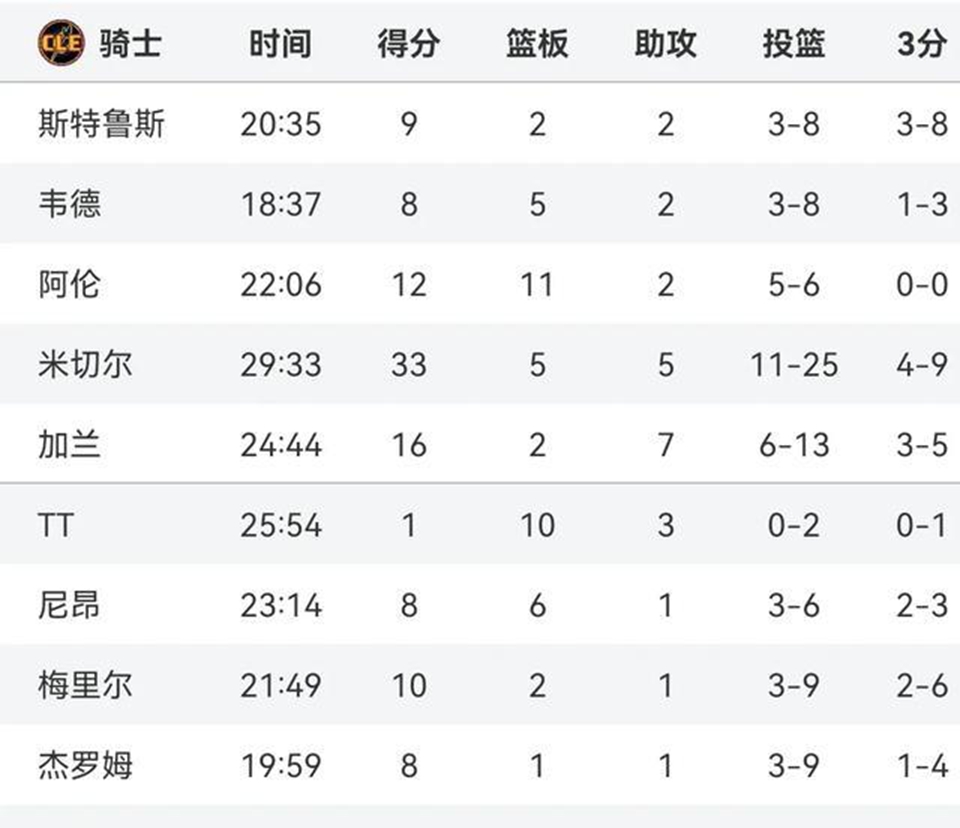Click 米切尔's 33 points cell

(408, 365)
